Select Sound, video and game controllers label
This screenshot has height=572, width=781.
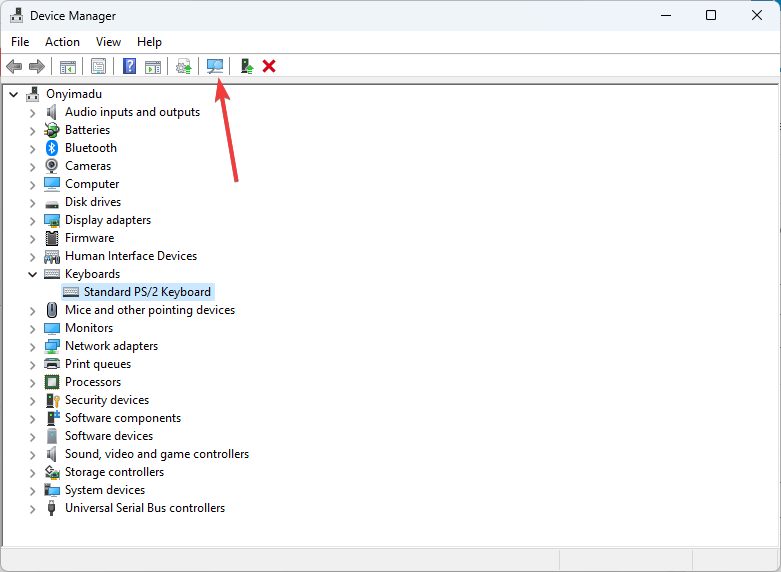click(x=157, y=454)
